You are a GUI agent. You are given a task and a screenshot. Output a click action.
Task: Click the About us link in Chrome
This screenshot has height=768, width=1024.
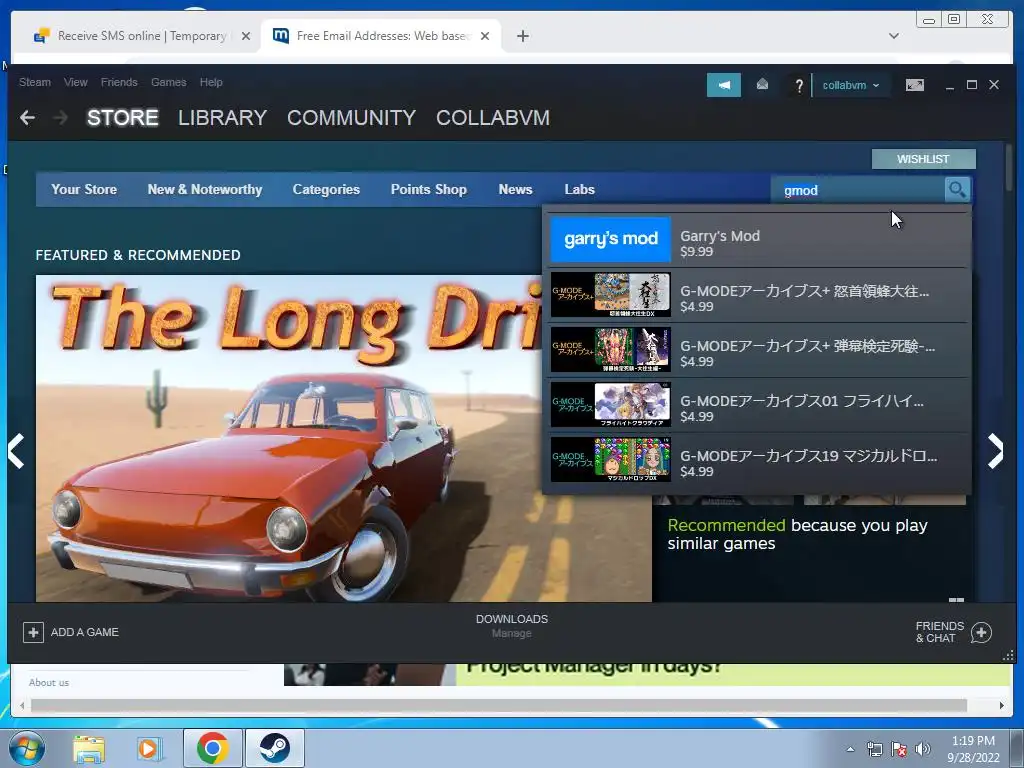49,682
